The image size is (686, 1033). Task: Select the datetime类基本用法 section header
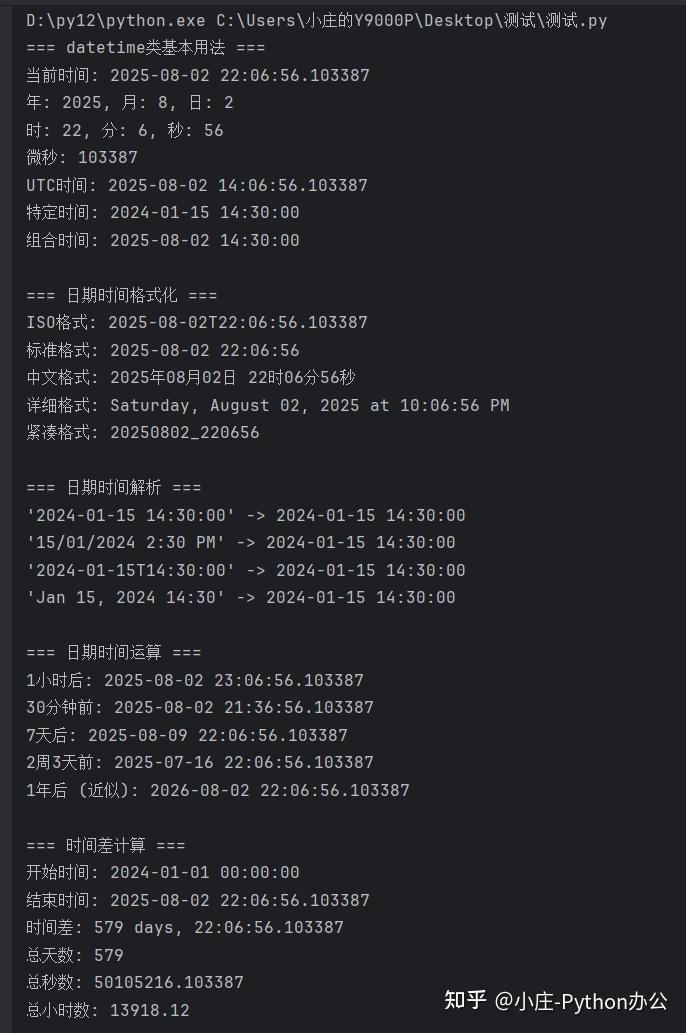(x=146, y=47)
